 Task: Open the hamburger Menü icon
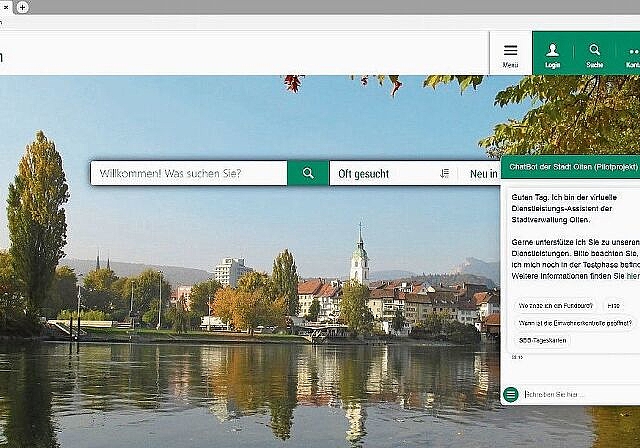click(x=510, y=51)
